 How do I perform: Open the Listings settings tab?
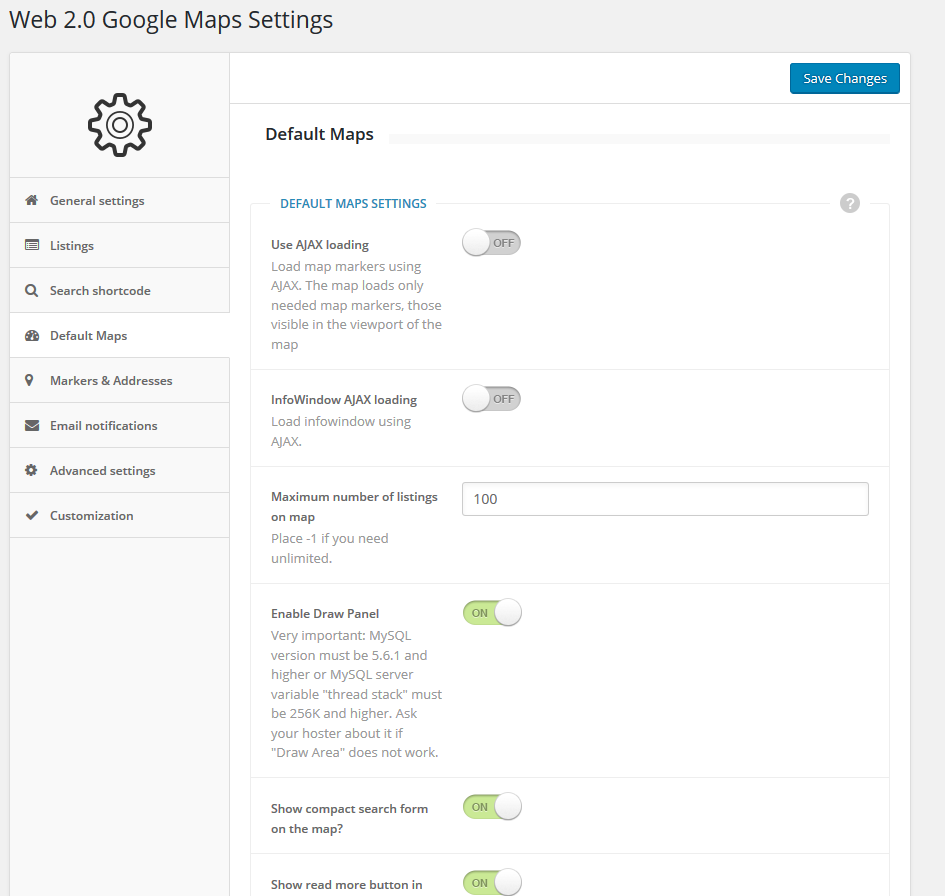pos(72,245)
